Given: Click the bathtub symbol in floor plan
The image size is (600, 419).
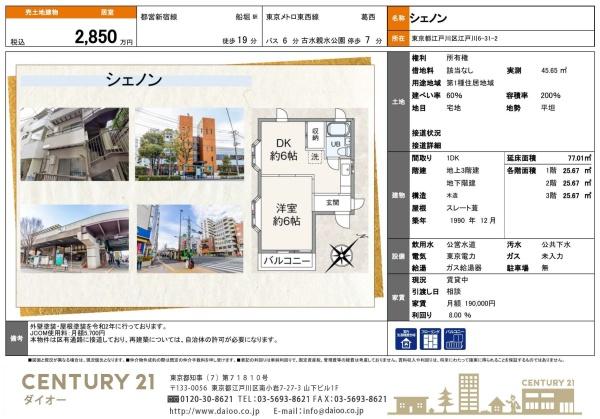Looking at the screenshot, I should (337, 129).
